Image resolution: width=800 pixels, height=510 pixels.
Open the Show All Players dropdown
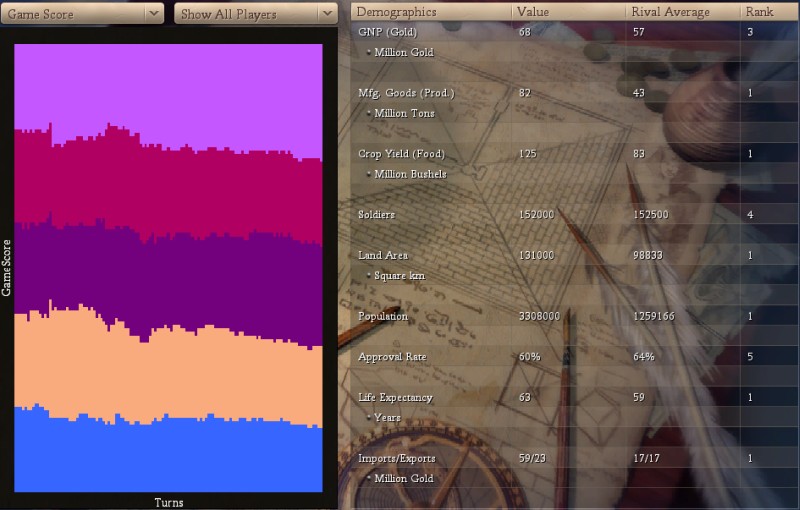(x=256, y=14)
